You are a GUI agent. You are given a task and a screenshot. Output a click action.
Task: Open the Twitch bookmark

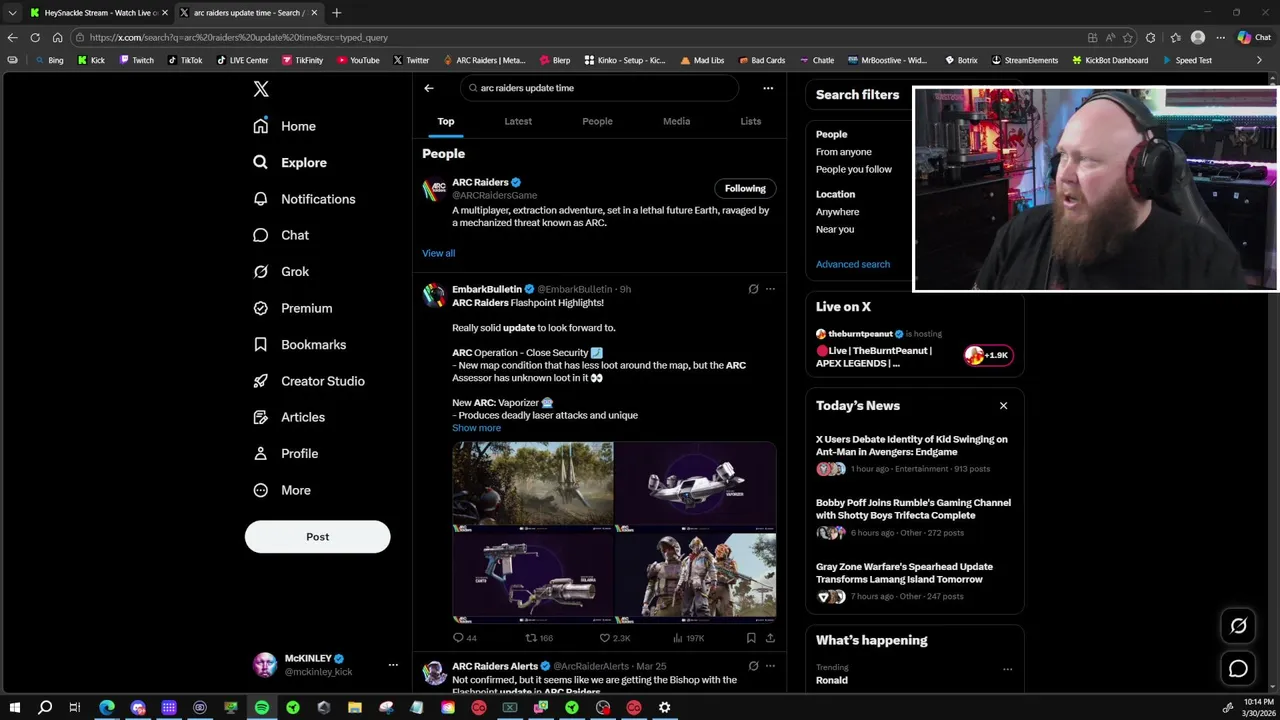pyautogui.click(x=137, y=60)
